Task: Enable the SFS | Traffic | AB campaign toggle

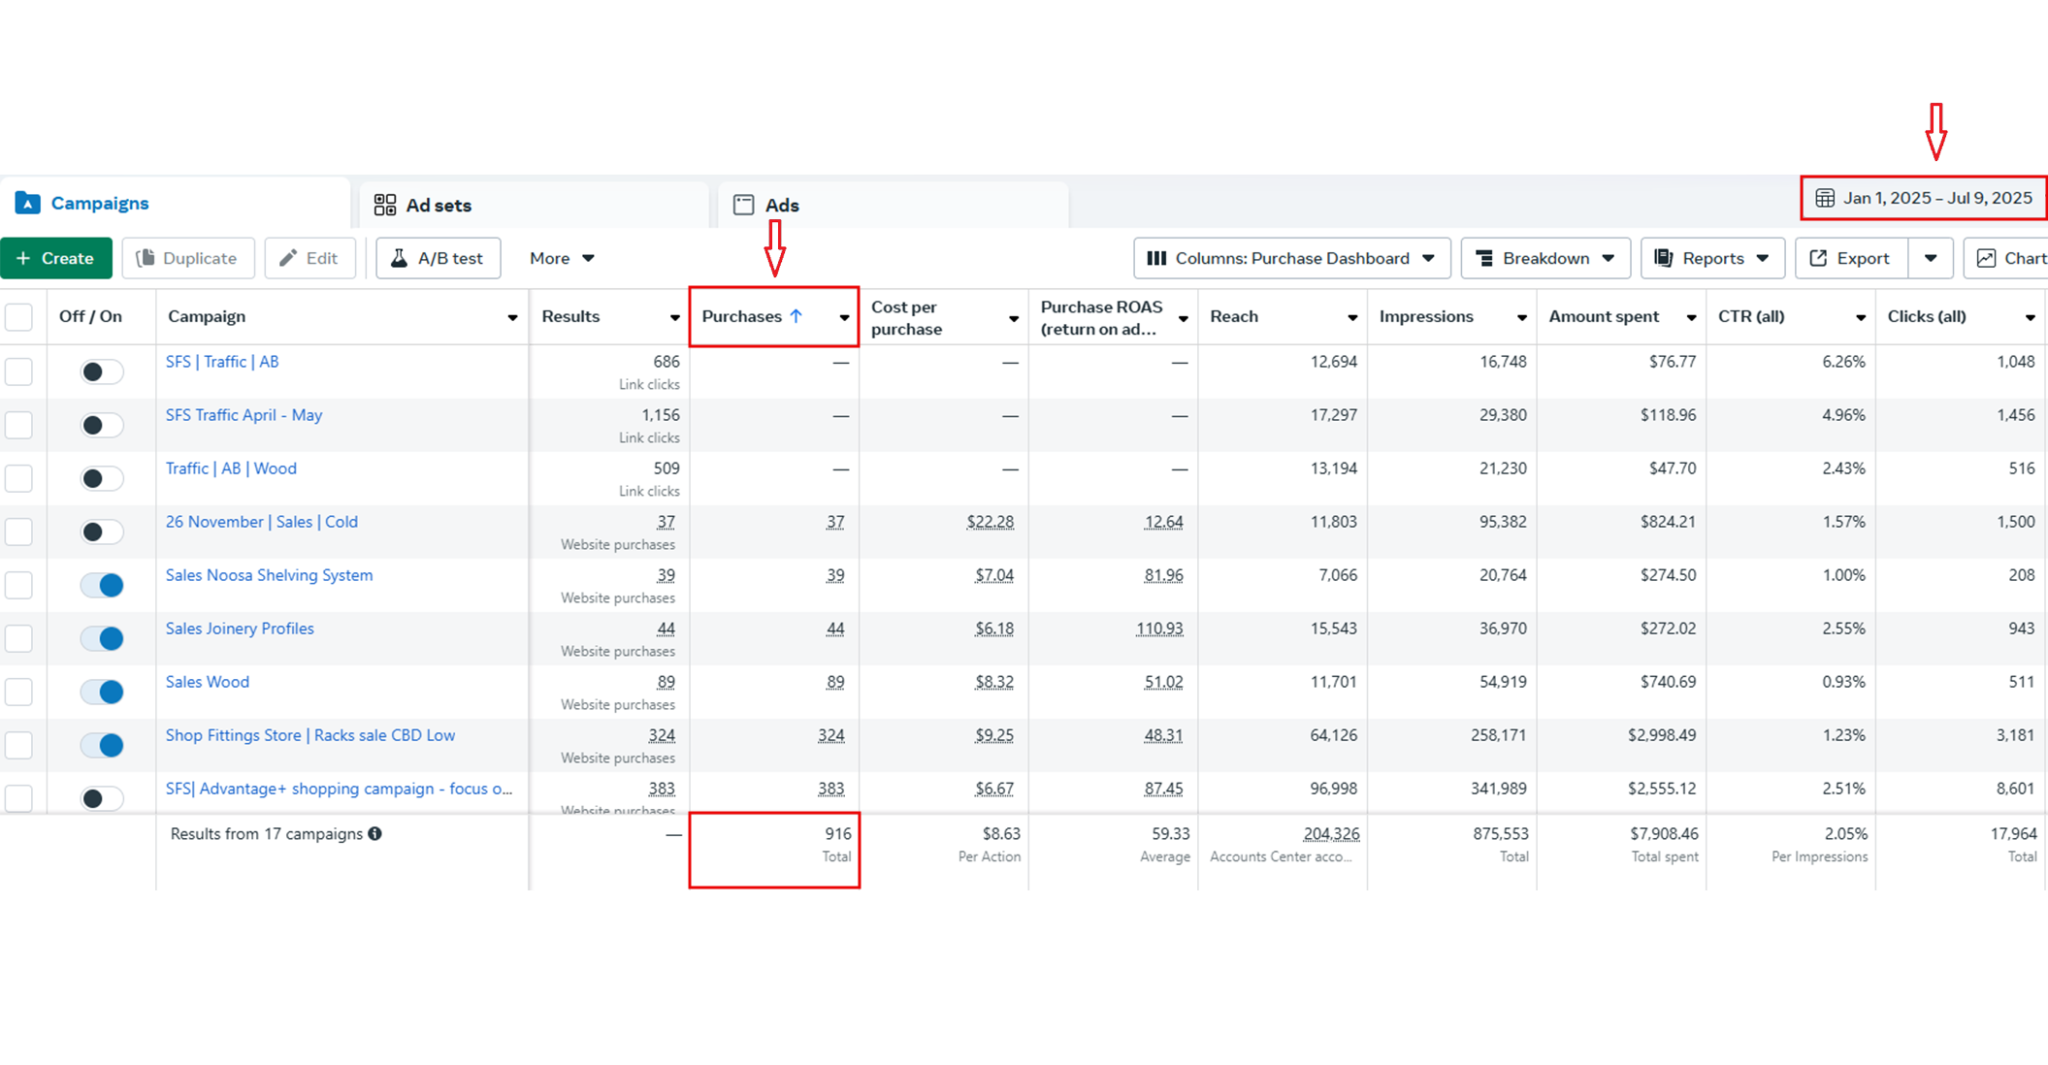Action: coord(102,372)
